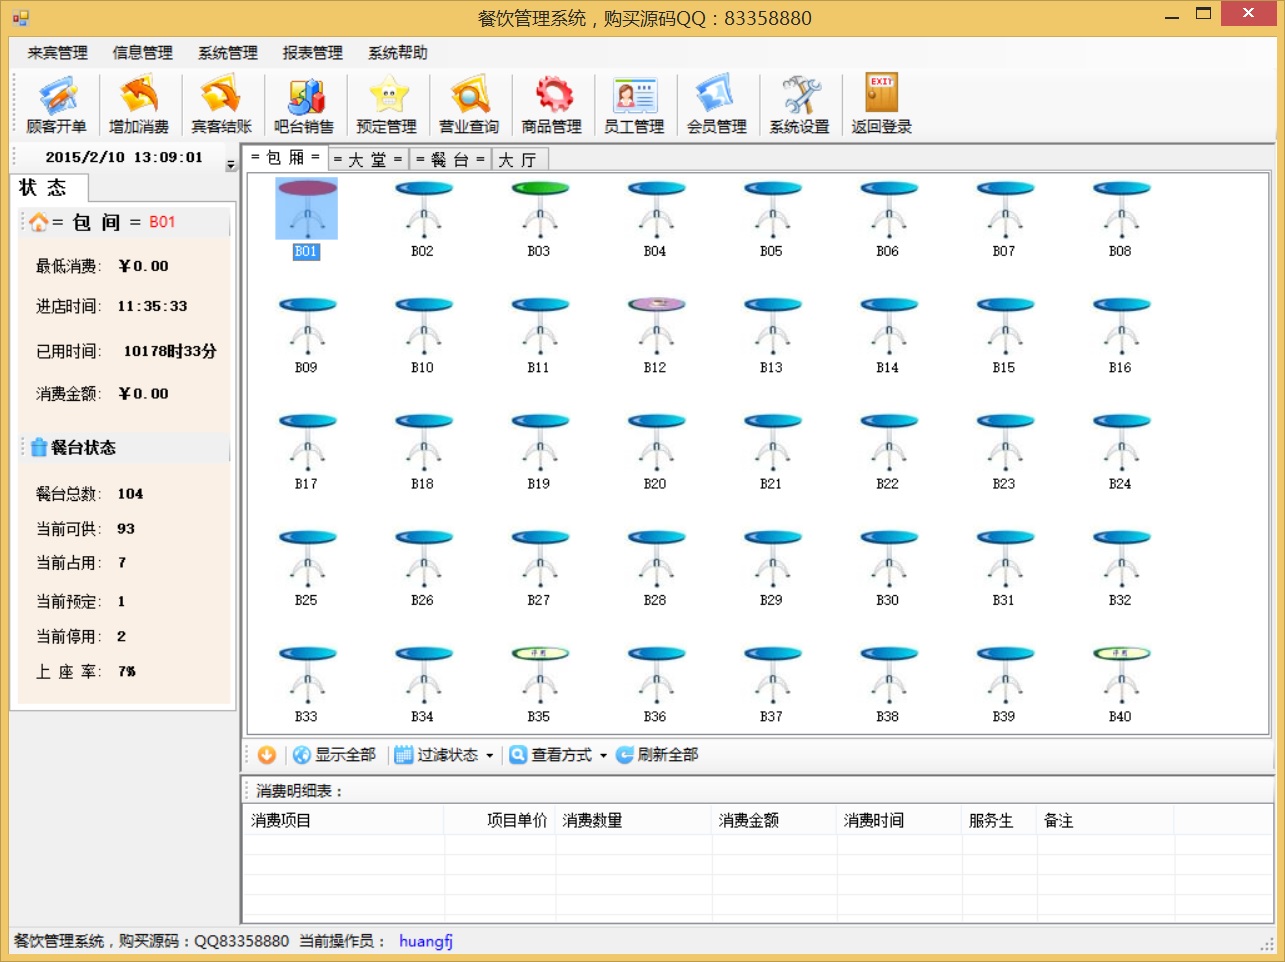
Task: Click the orange down-arrow collapse button
Action: pyautogui.click(x=266, y=755)
